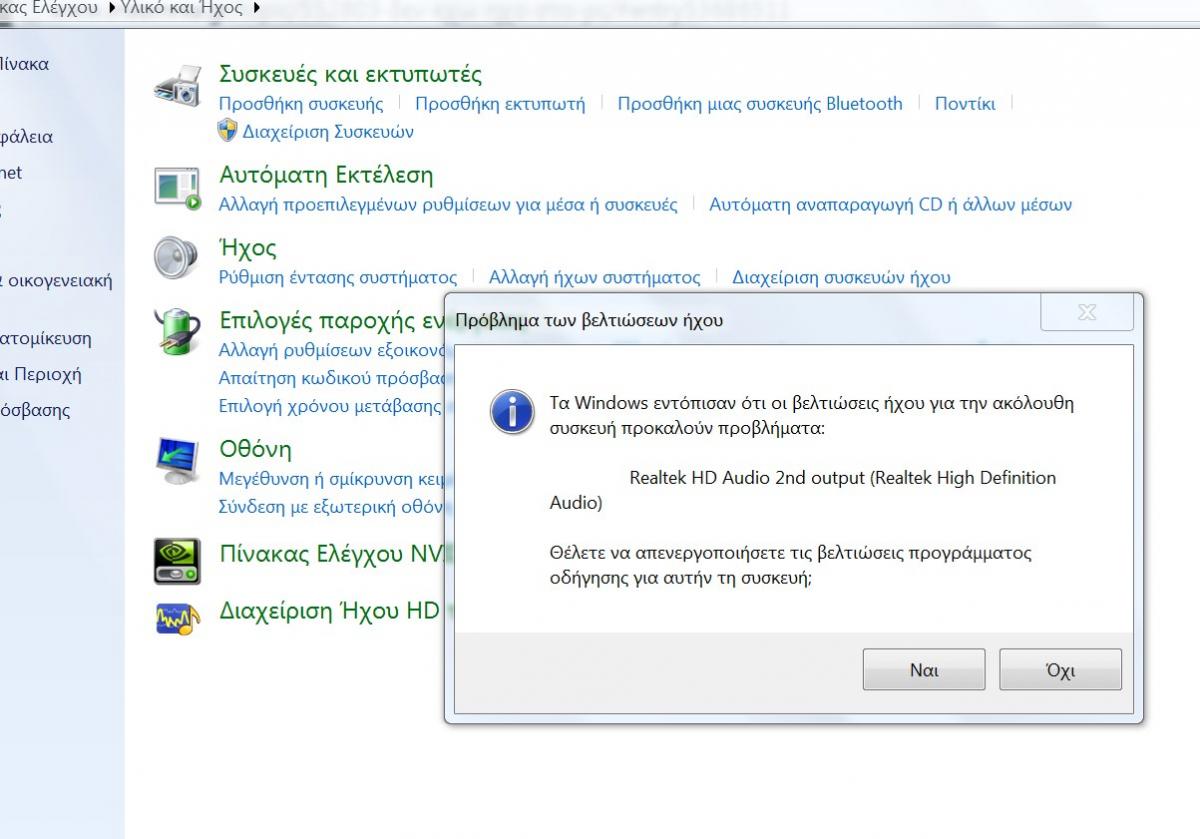Click Επιλογή χρόνου μετάβασης link
The image size is (1200, 839).
pyautogui.click(x=330, y=406)
